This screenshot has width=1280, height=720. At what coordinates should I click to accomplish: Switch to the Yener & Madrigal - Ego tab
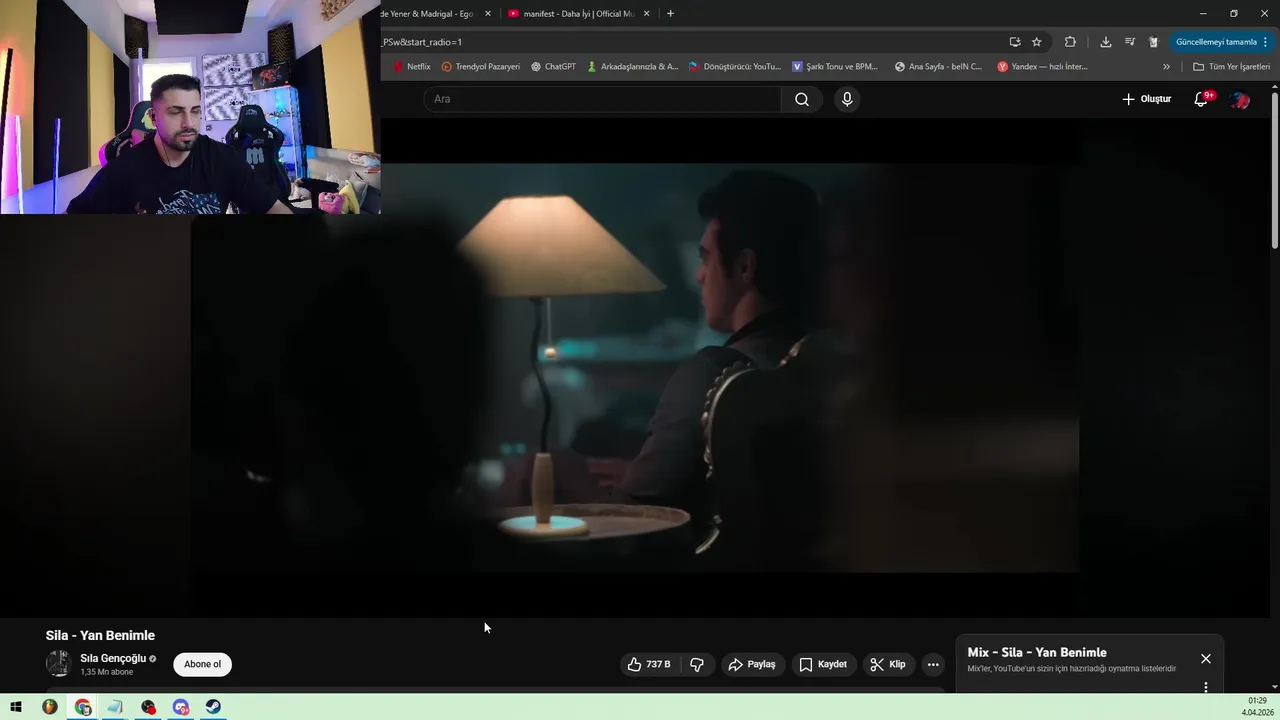(427, 14)
